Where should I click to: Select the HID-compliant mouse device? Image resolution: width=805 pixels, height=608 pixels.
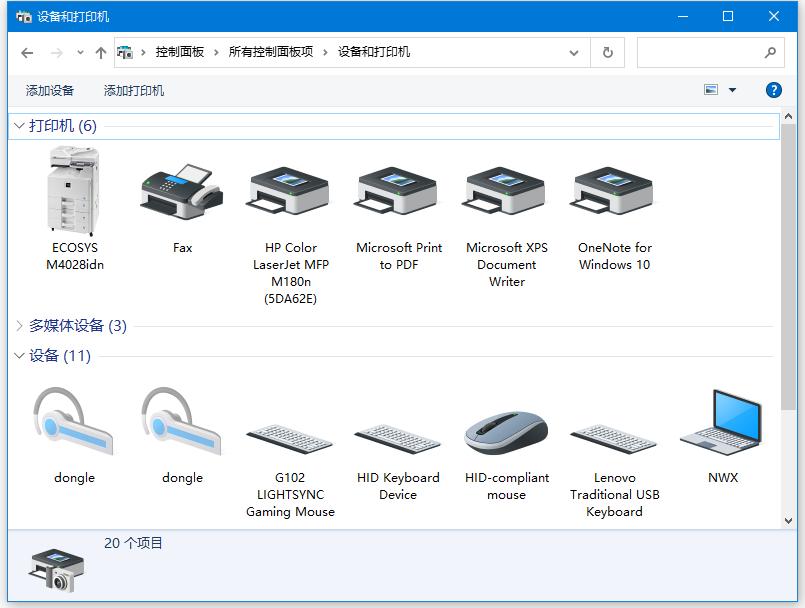pos(505,425)
